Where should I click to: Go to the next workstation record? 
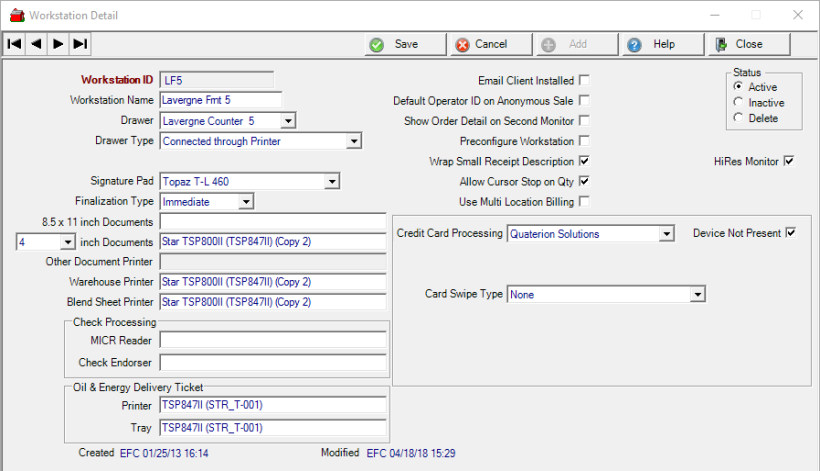[58, 44]
